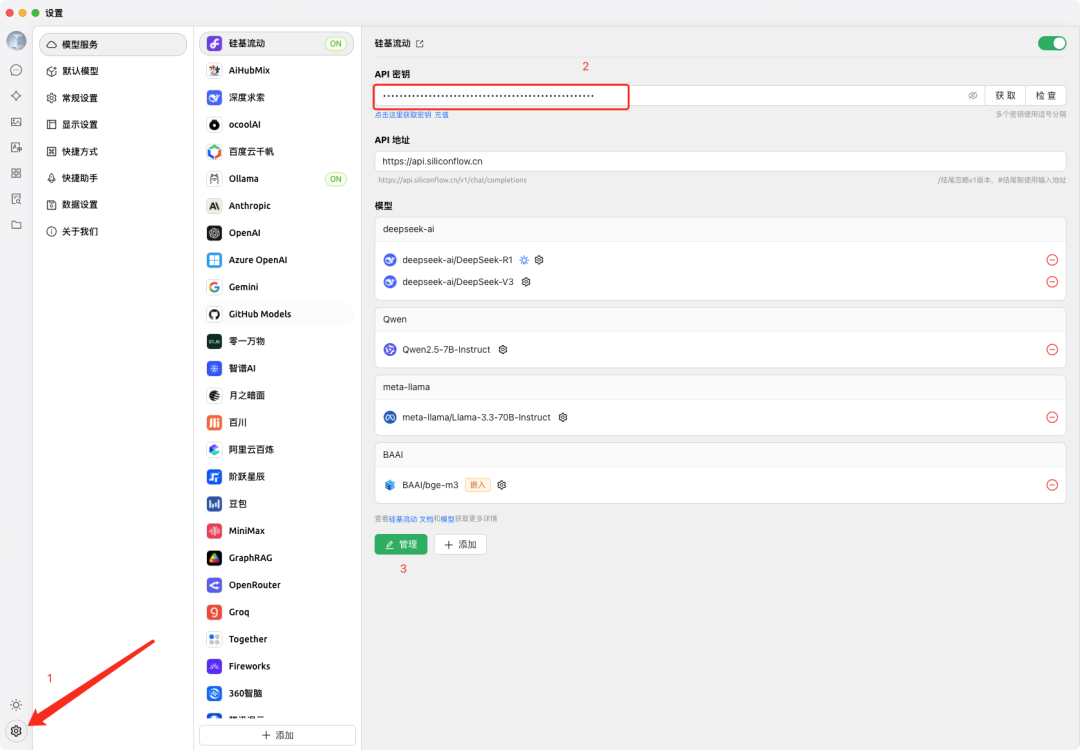
Task: Select 阿里云百炼 provider
Action: click(276, 450)
